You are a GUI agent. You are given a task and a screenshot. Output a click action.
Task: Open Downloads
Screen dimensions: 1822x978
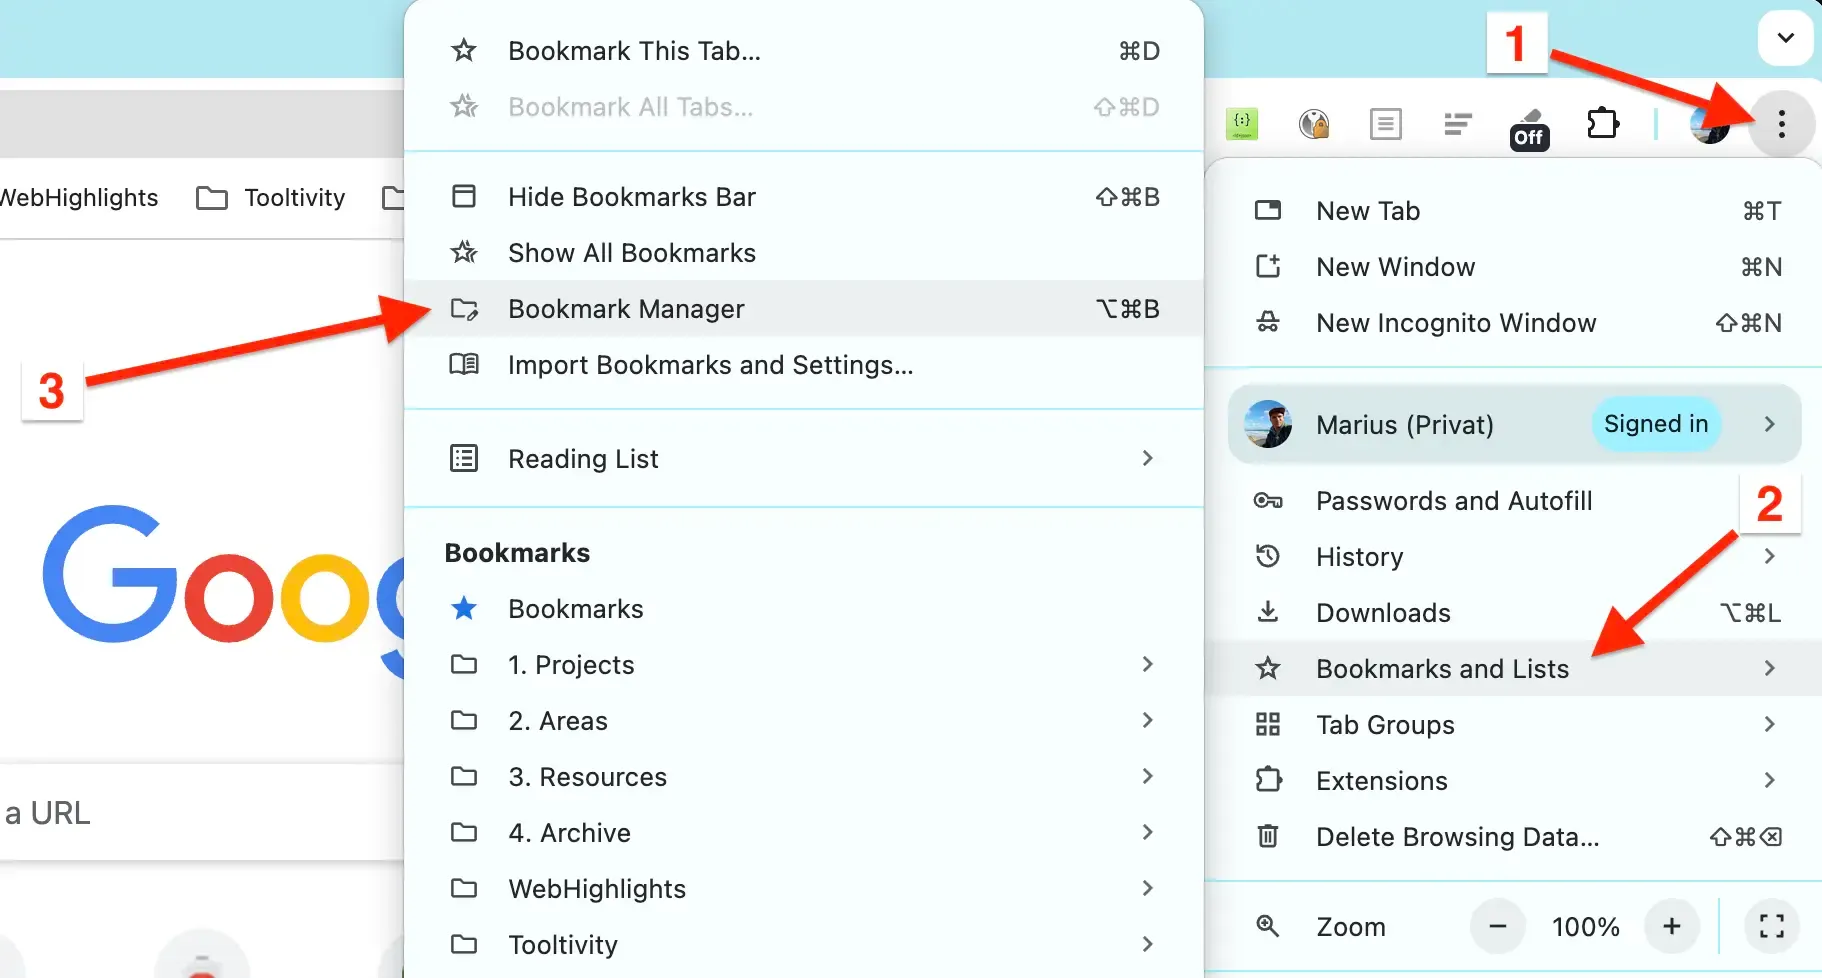1514,612
